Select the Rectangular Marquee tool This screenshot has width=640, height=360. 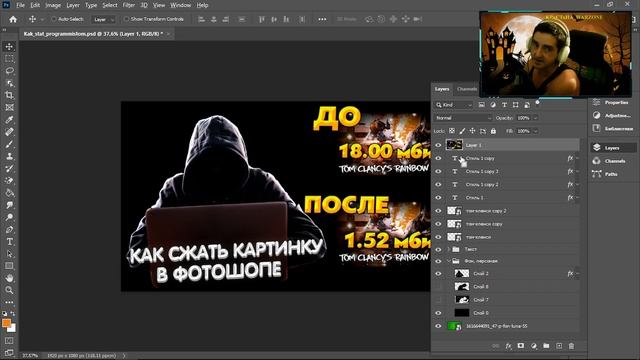[9, 59]
